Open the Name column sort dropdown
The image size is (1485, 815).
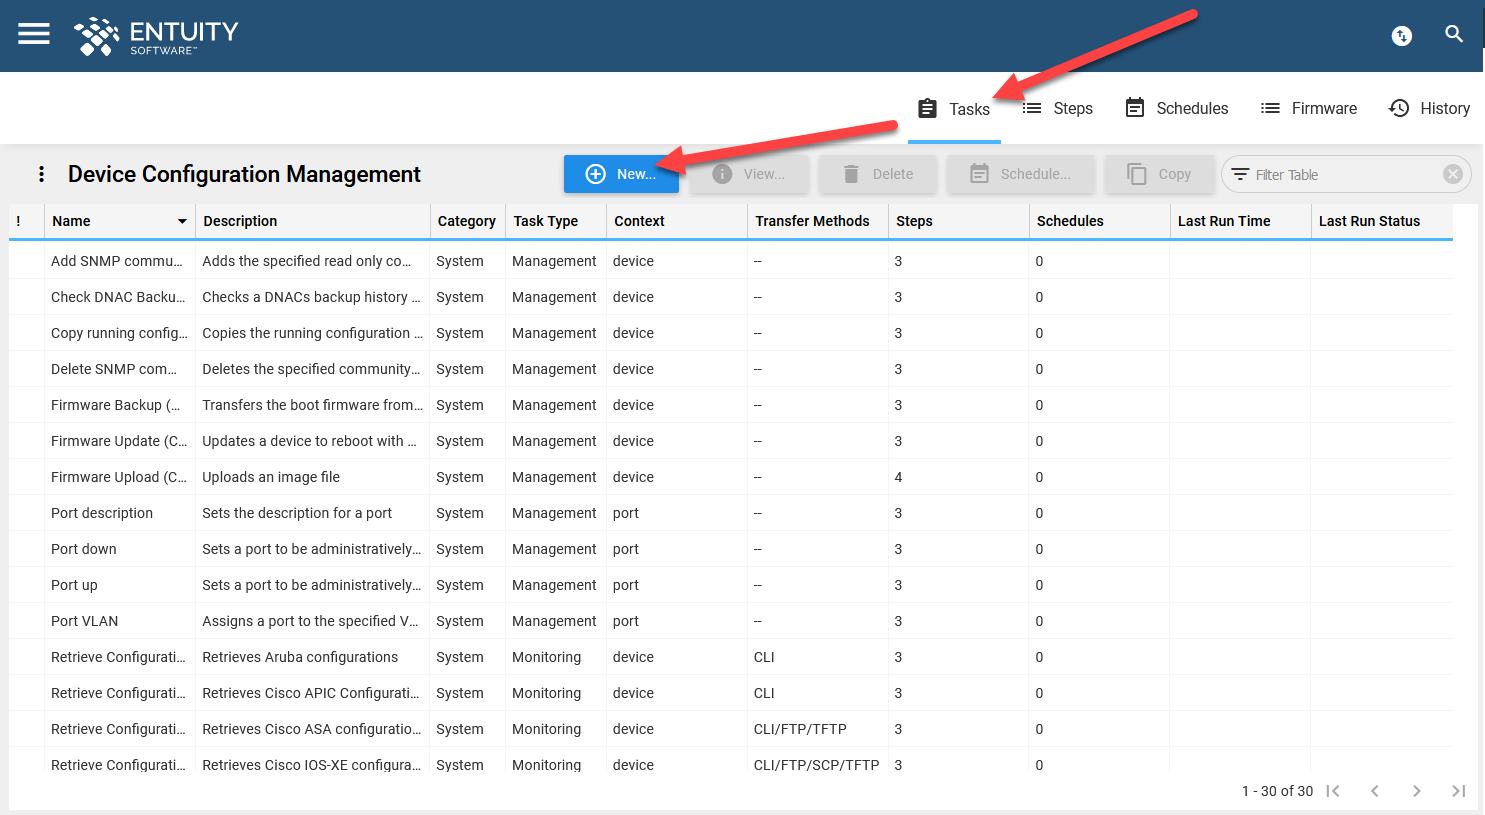[181, 221]
